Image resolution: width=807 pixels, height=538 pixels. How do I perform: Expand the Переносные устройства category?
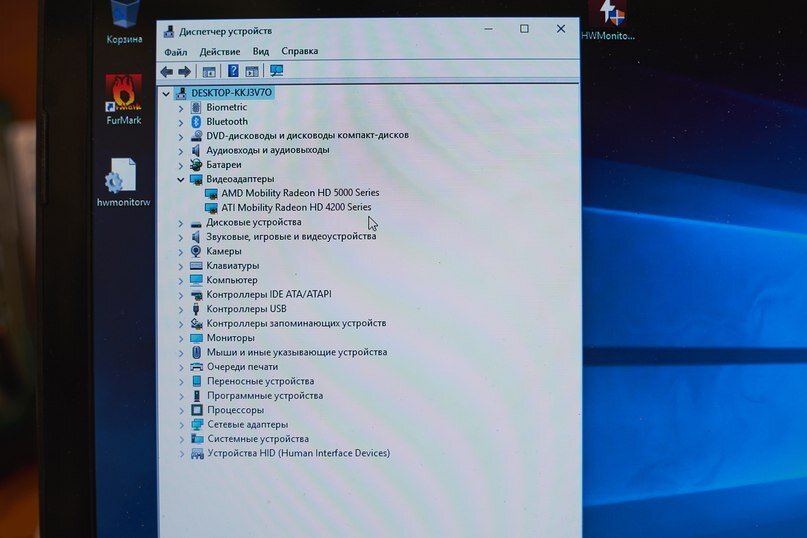pyautogui.click(x=181, y=382)
